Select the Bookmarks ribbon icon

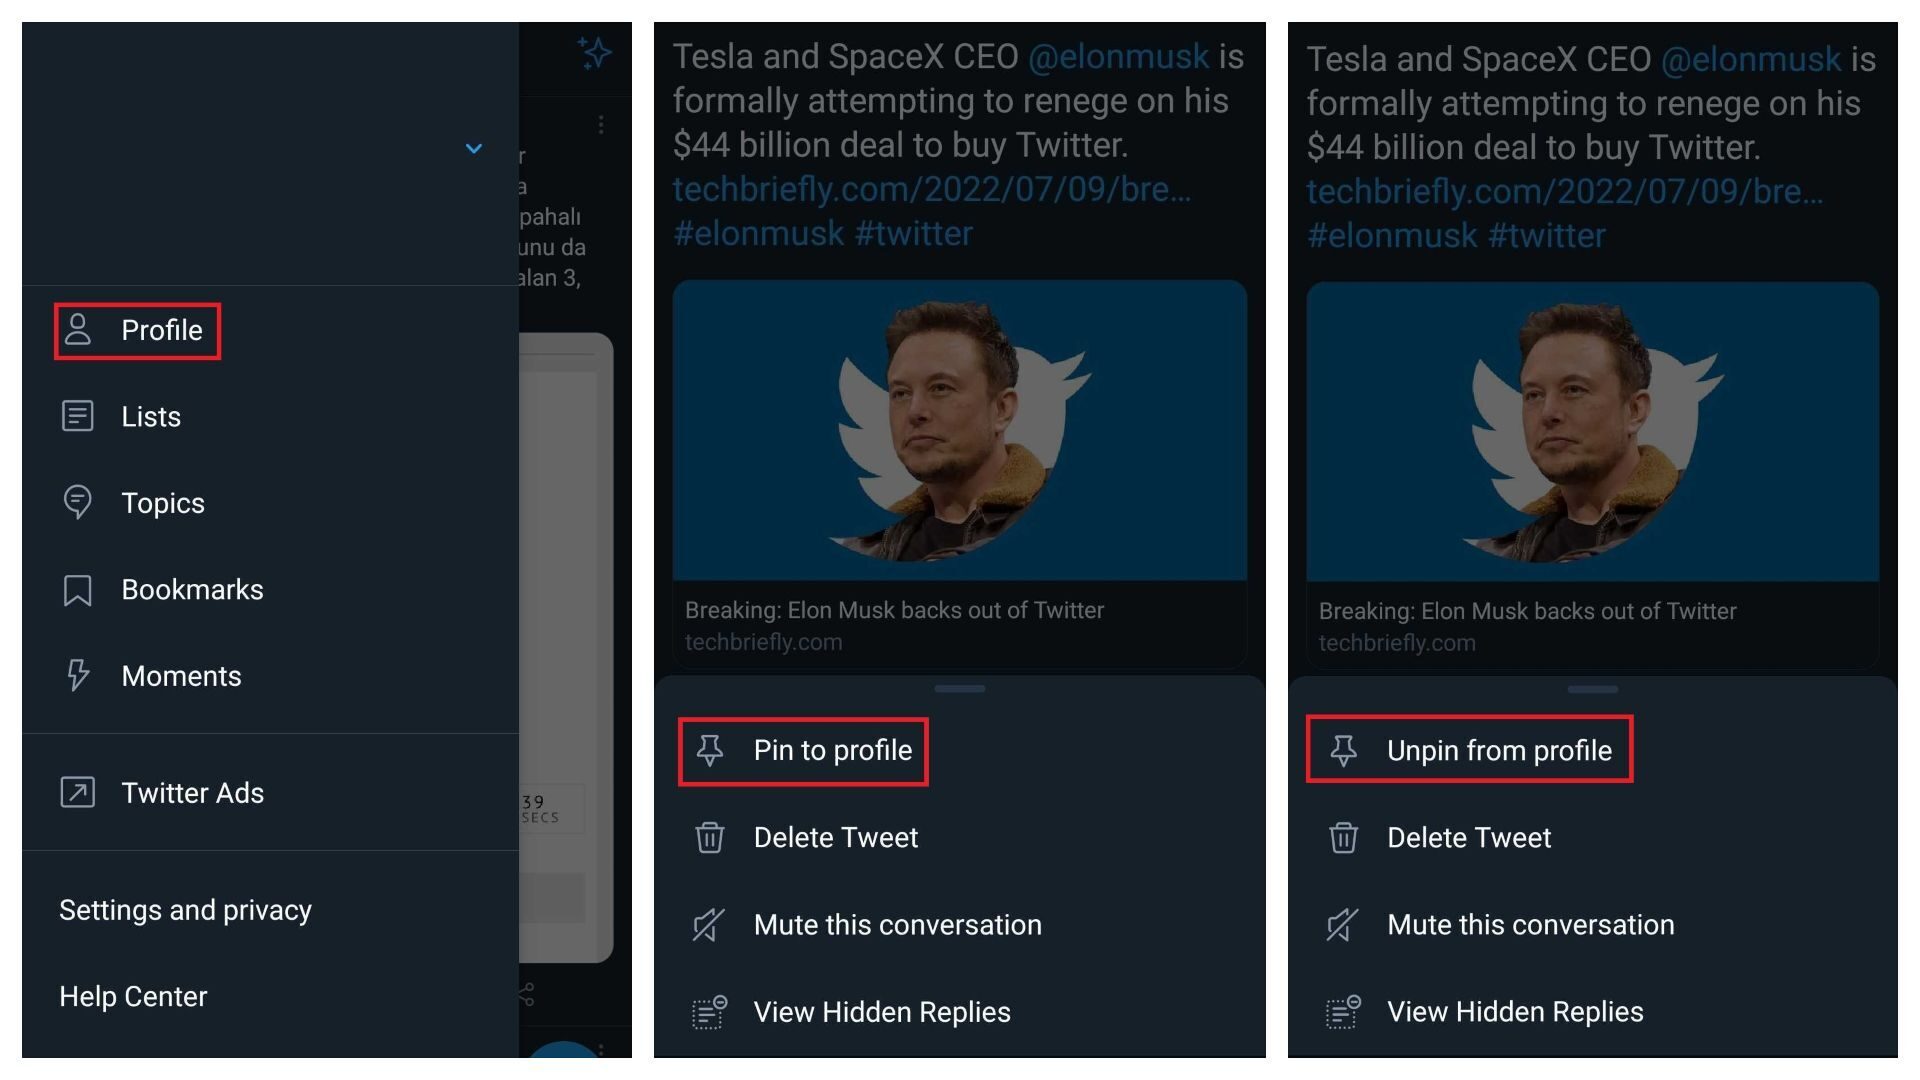[77, 590]
